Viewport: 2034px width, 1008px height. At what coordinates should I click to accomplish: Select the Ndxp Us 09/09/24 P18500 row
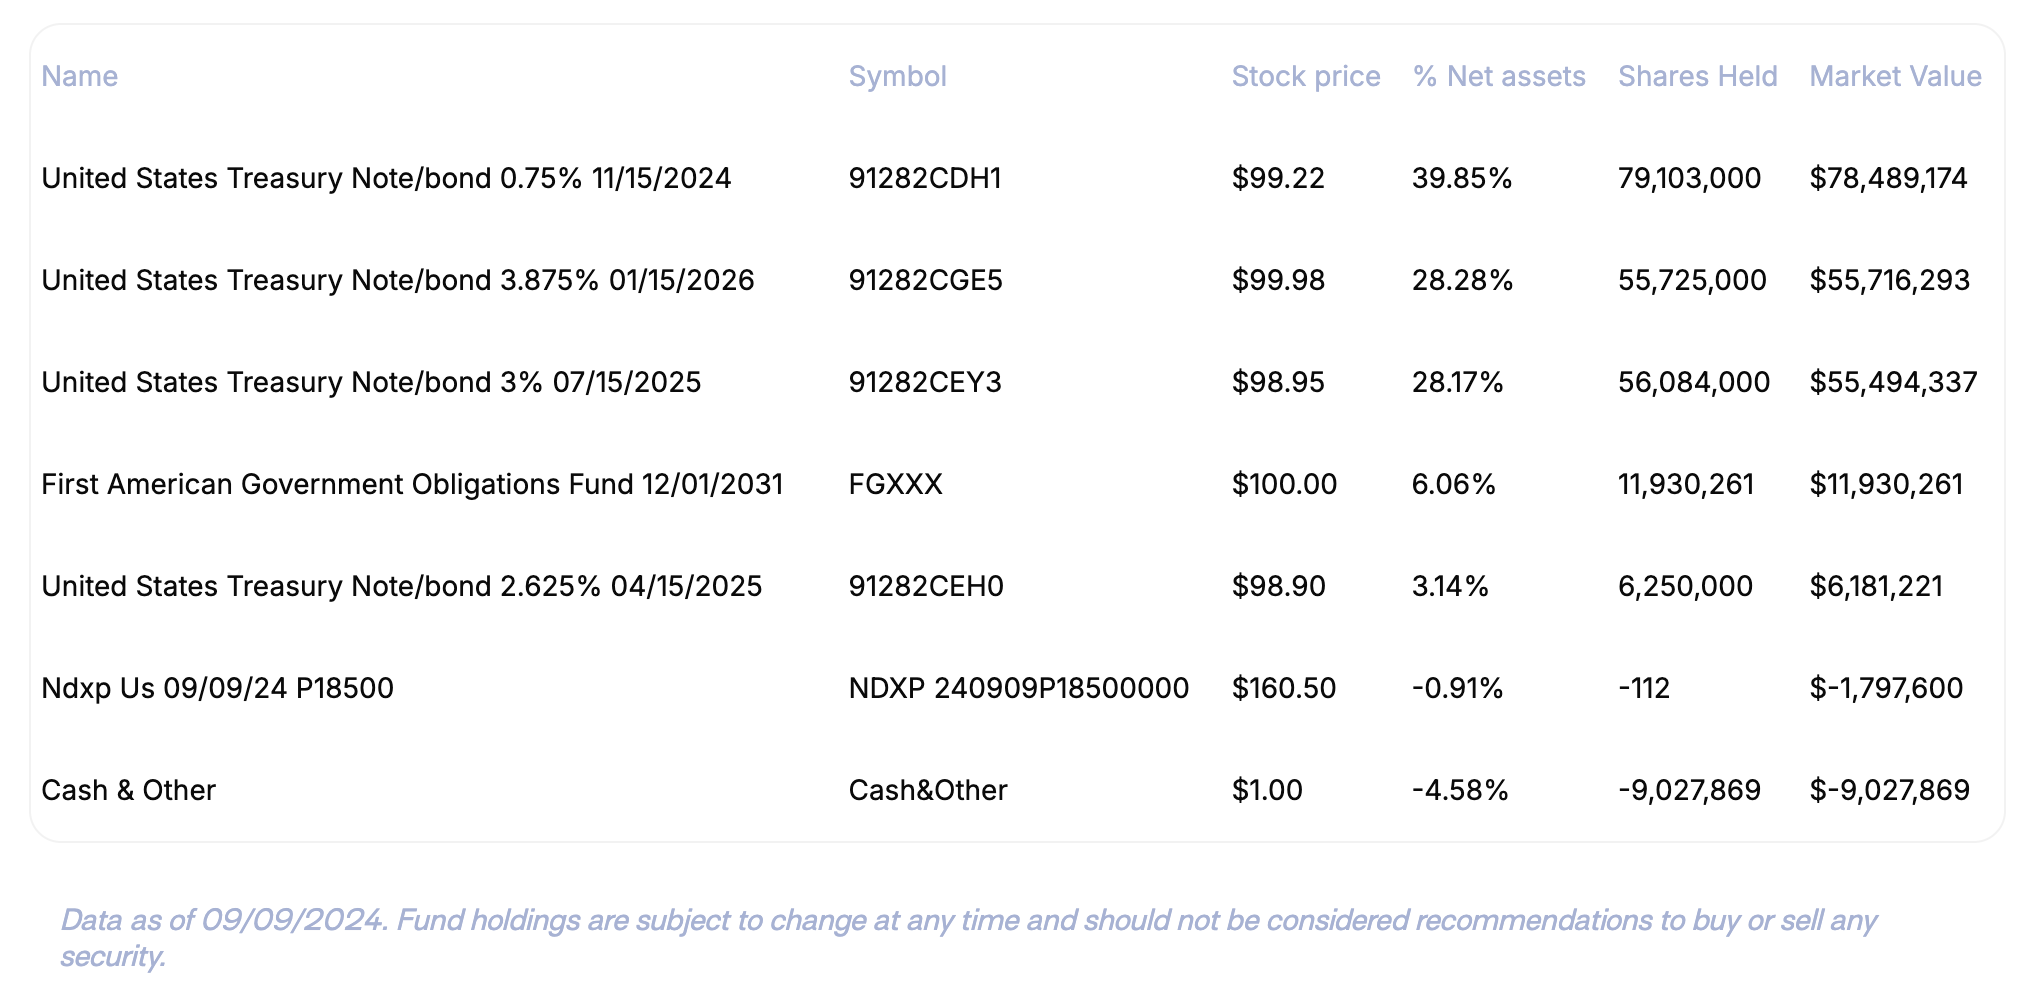point(217,688)
